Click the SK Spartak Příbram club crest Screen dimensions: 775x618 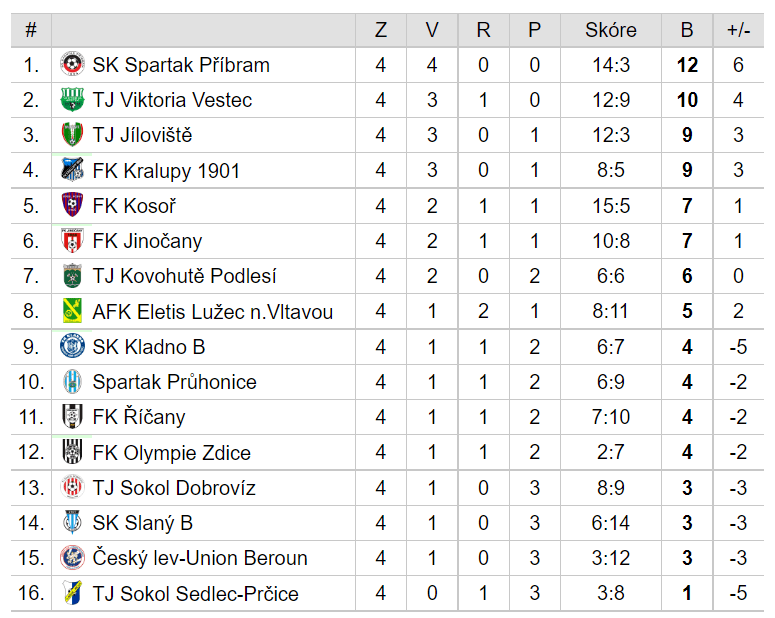pyautogui.click(x=72, y=64)
